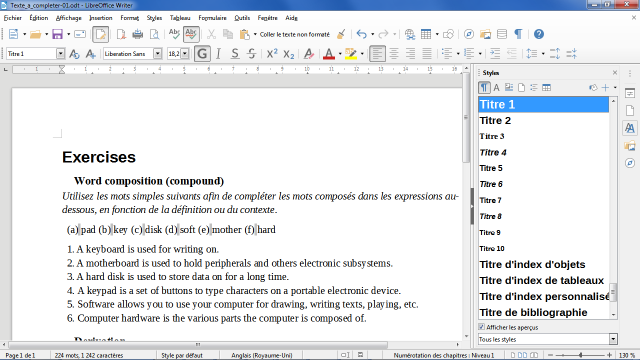Justify the paragraph text

[x=427, y=54]
